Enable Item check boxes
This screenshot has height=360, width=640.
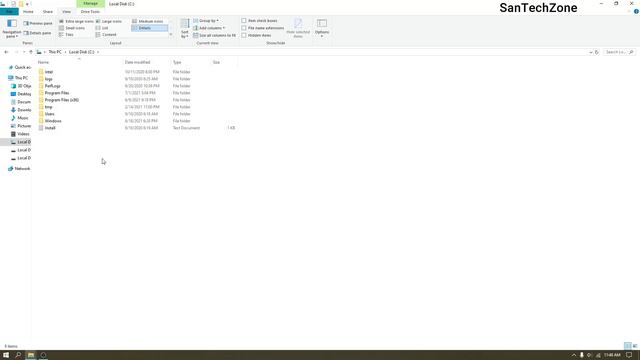(x=260, y=20)
